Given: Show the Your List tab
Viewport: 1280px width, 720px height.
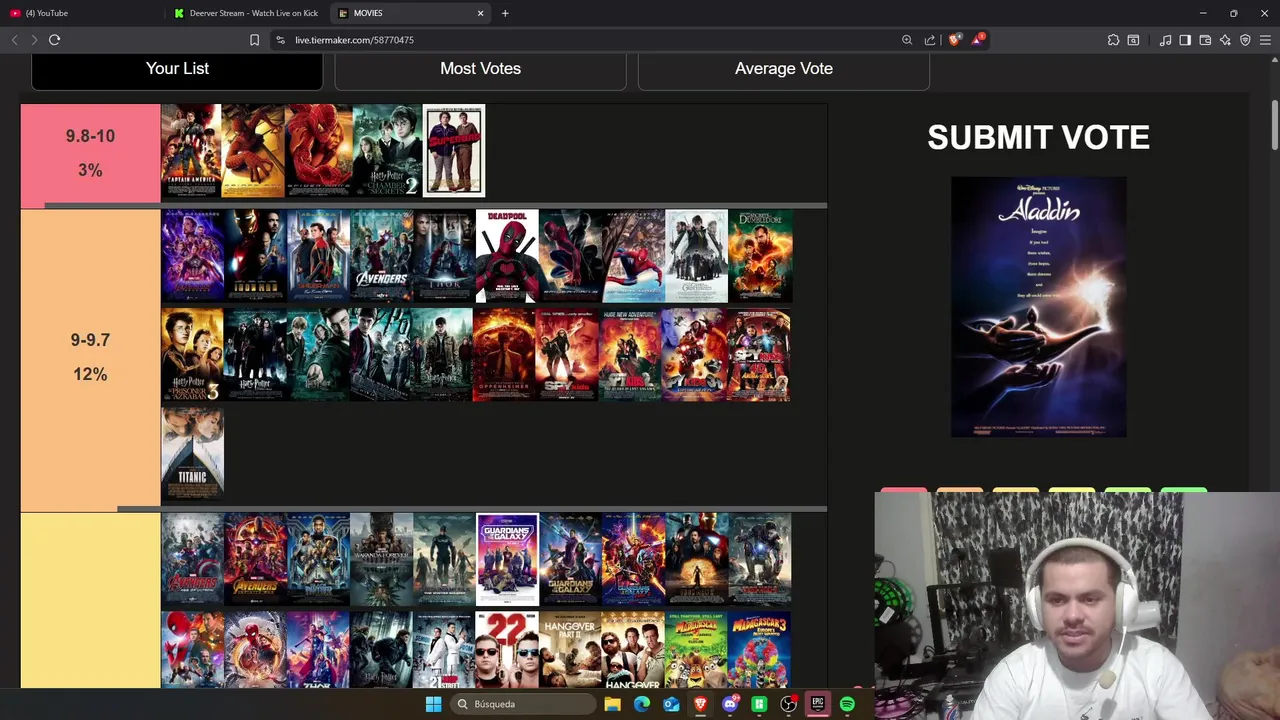Looking at the screenshot, I should pos(177,69).
